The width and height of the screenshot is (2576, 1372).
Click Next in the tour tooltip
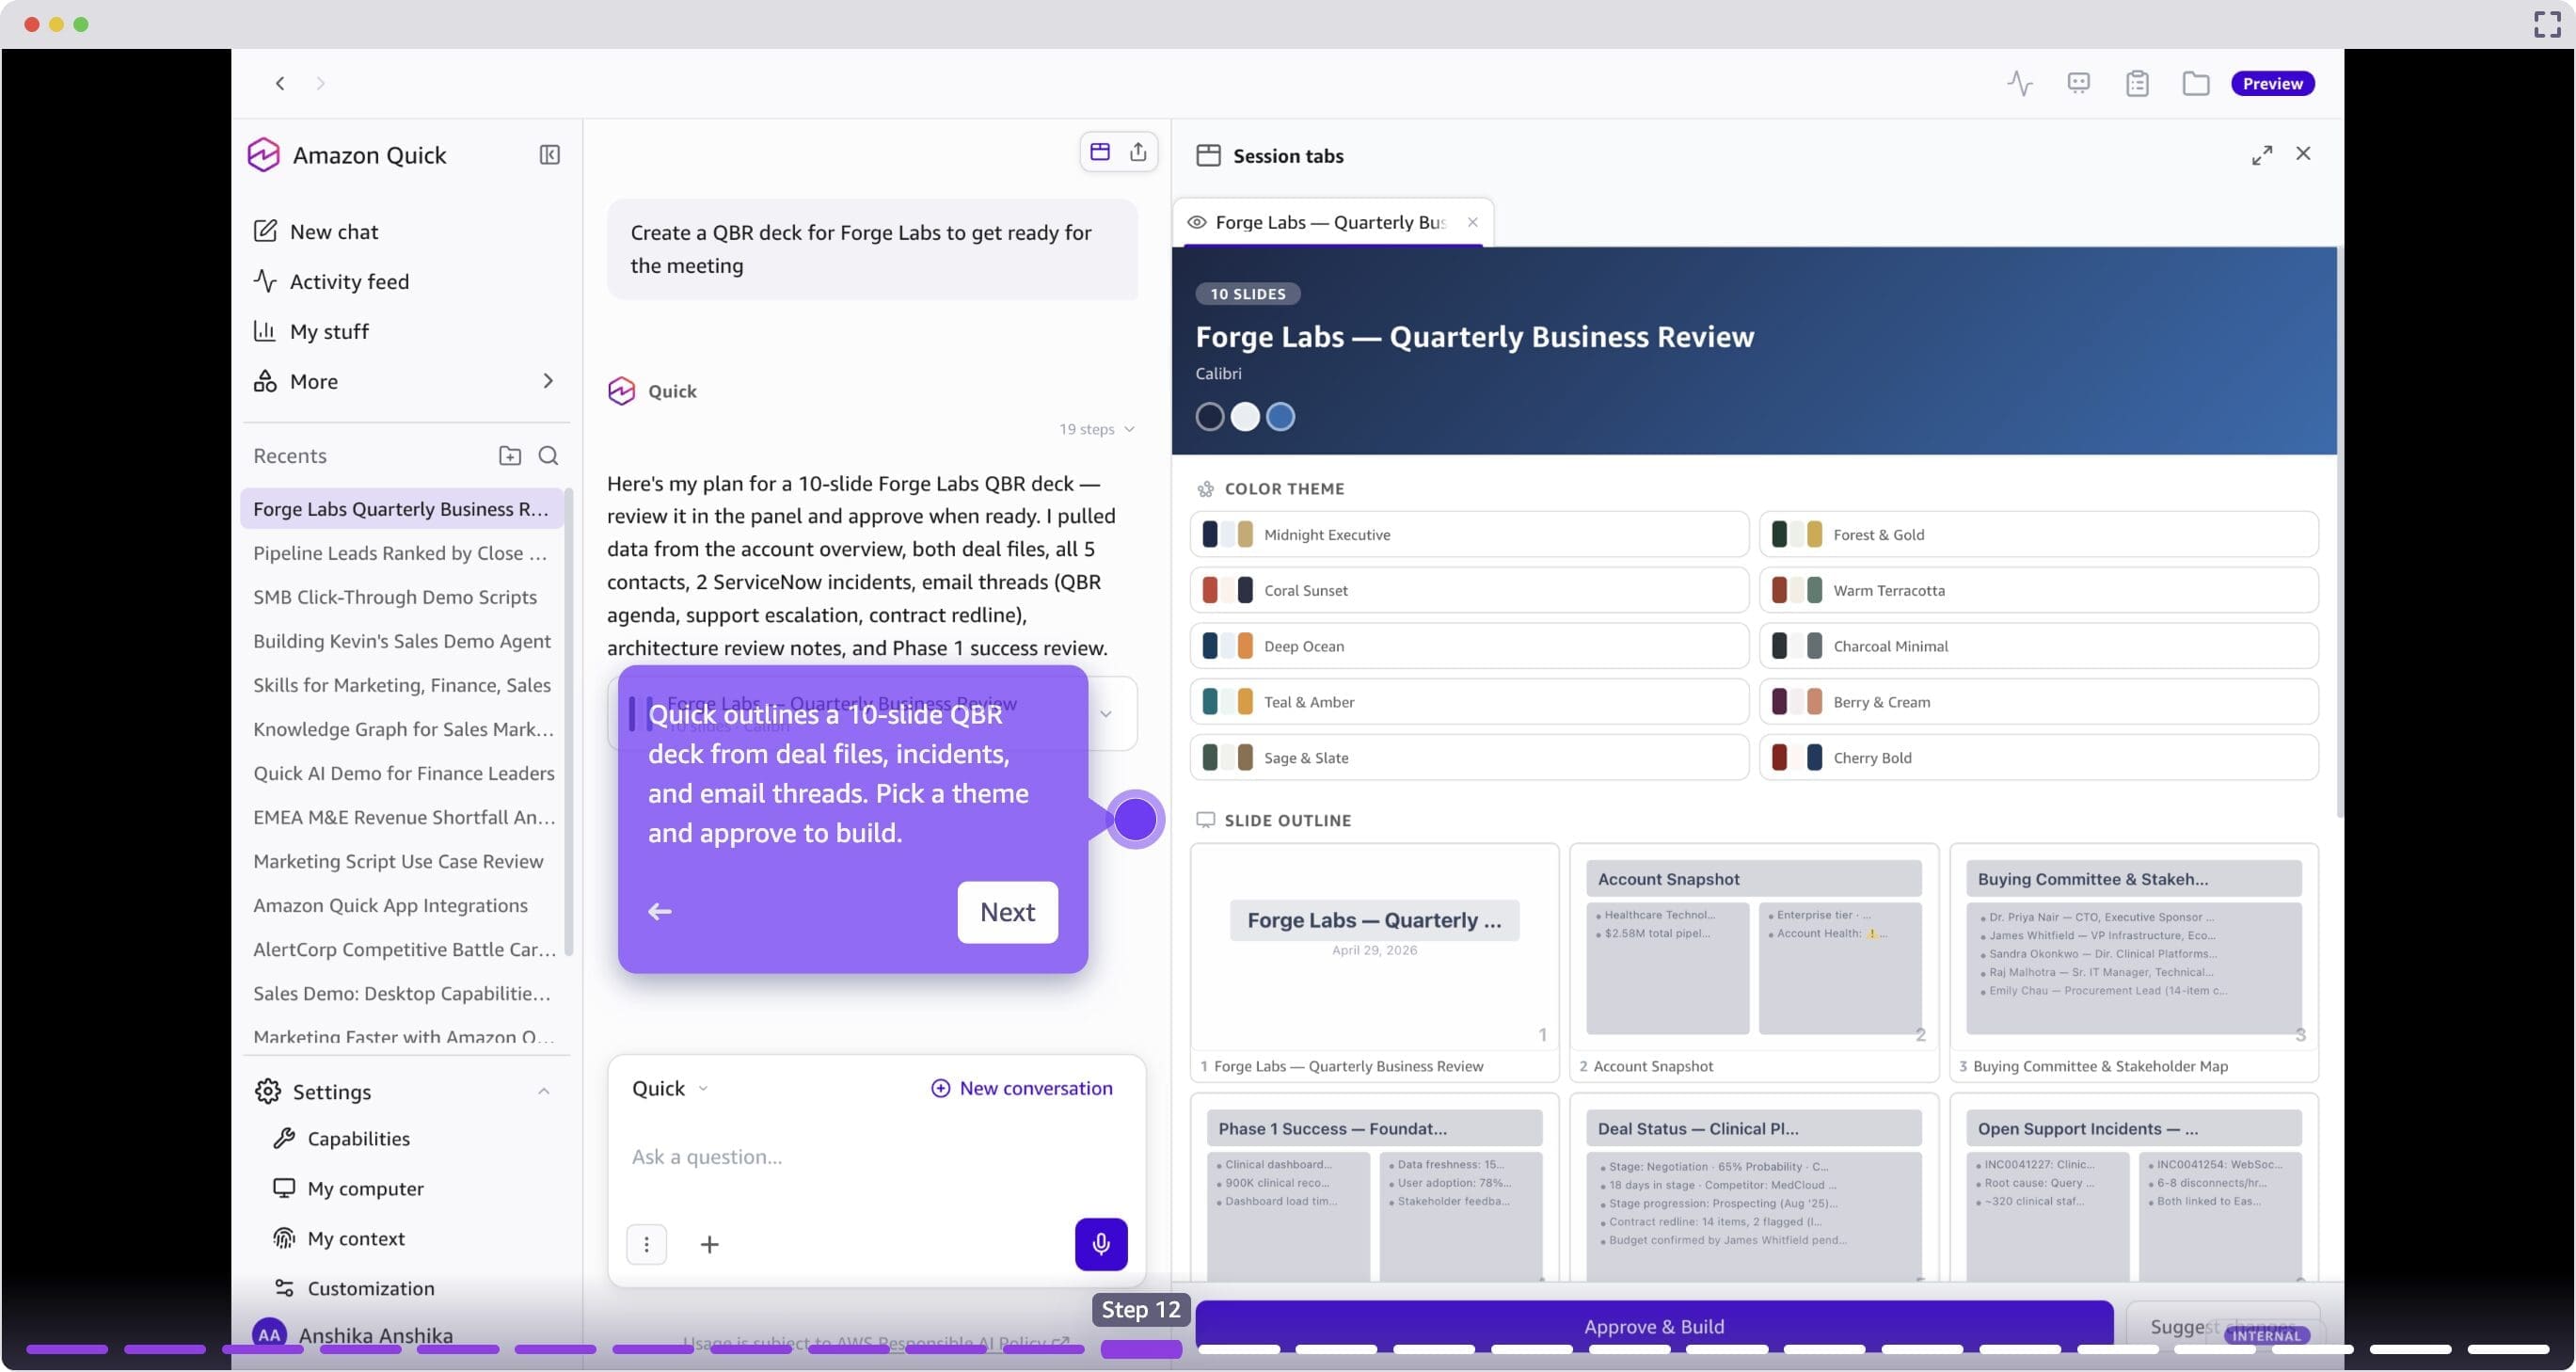pyautogui.click(x=1007, y=911)
